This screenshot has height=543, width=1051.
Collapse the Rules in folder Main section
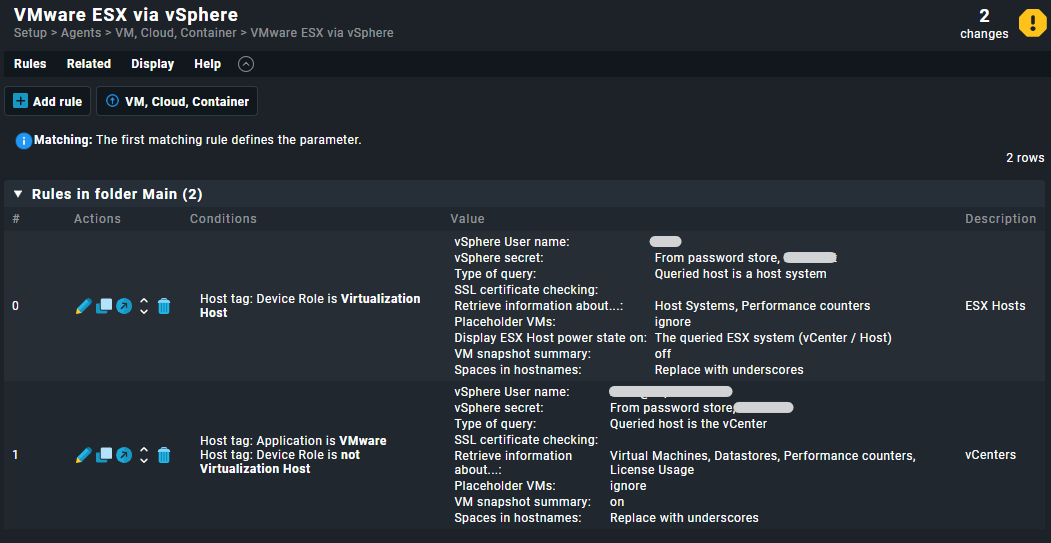point(18,194)
